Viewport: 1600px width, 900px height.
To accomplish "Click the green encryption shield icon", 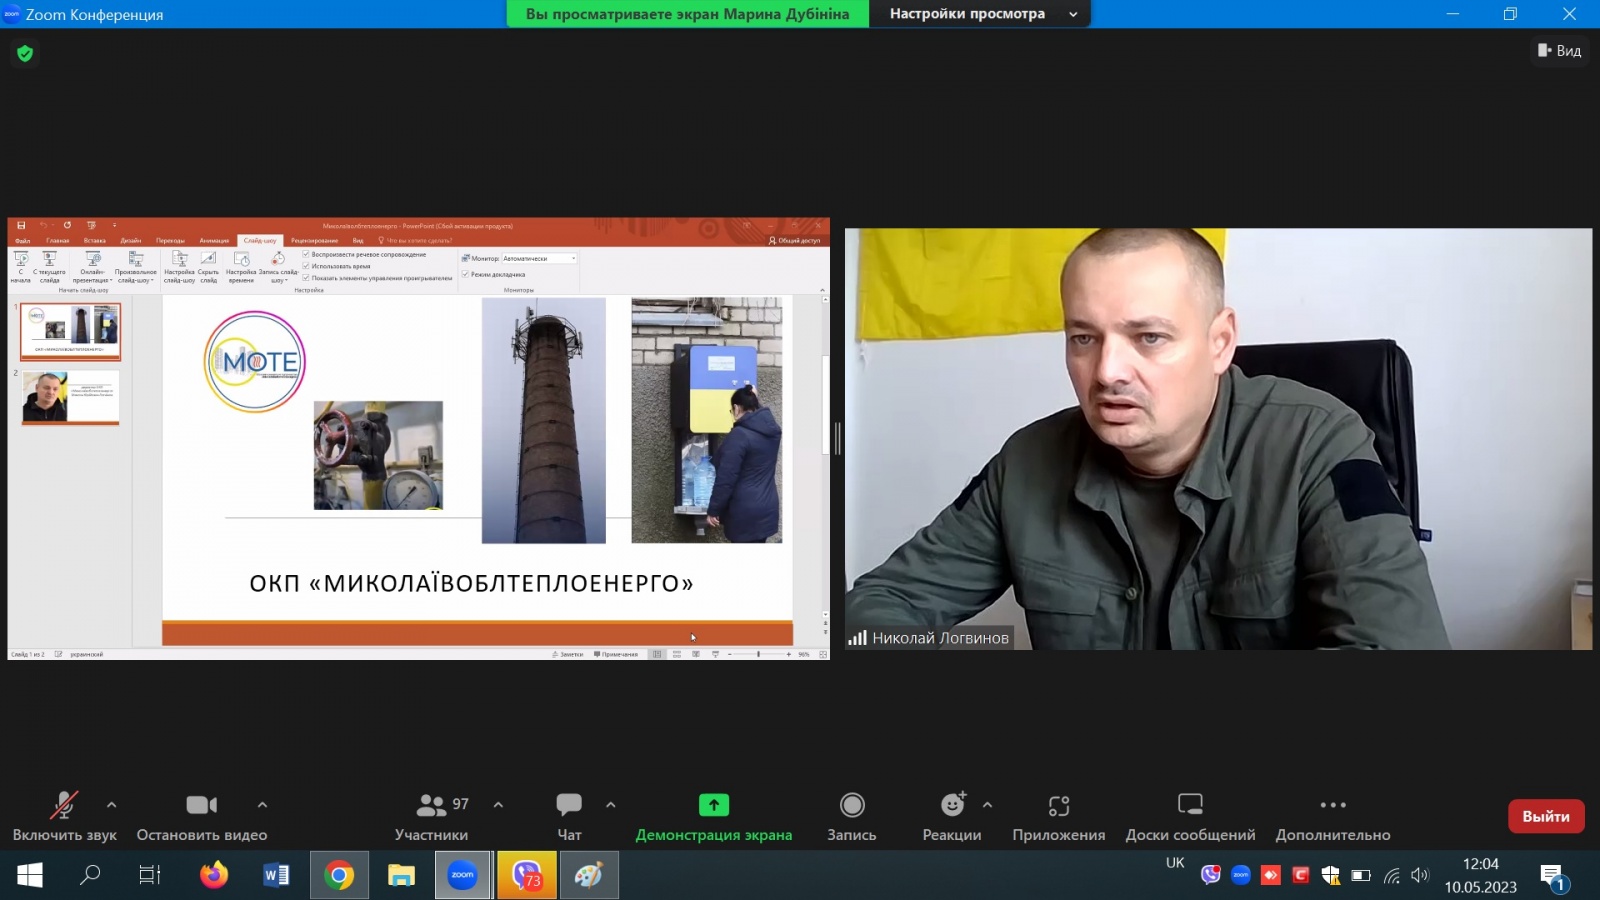I will 25,53.
